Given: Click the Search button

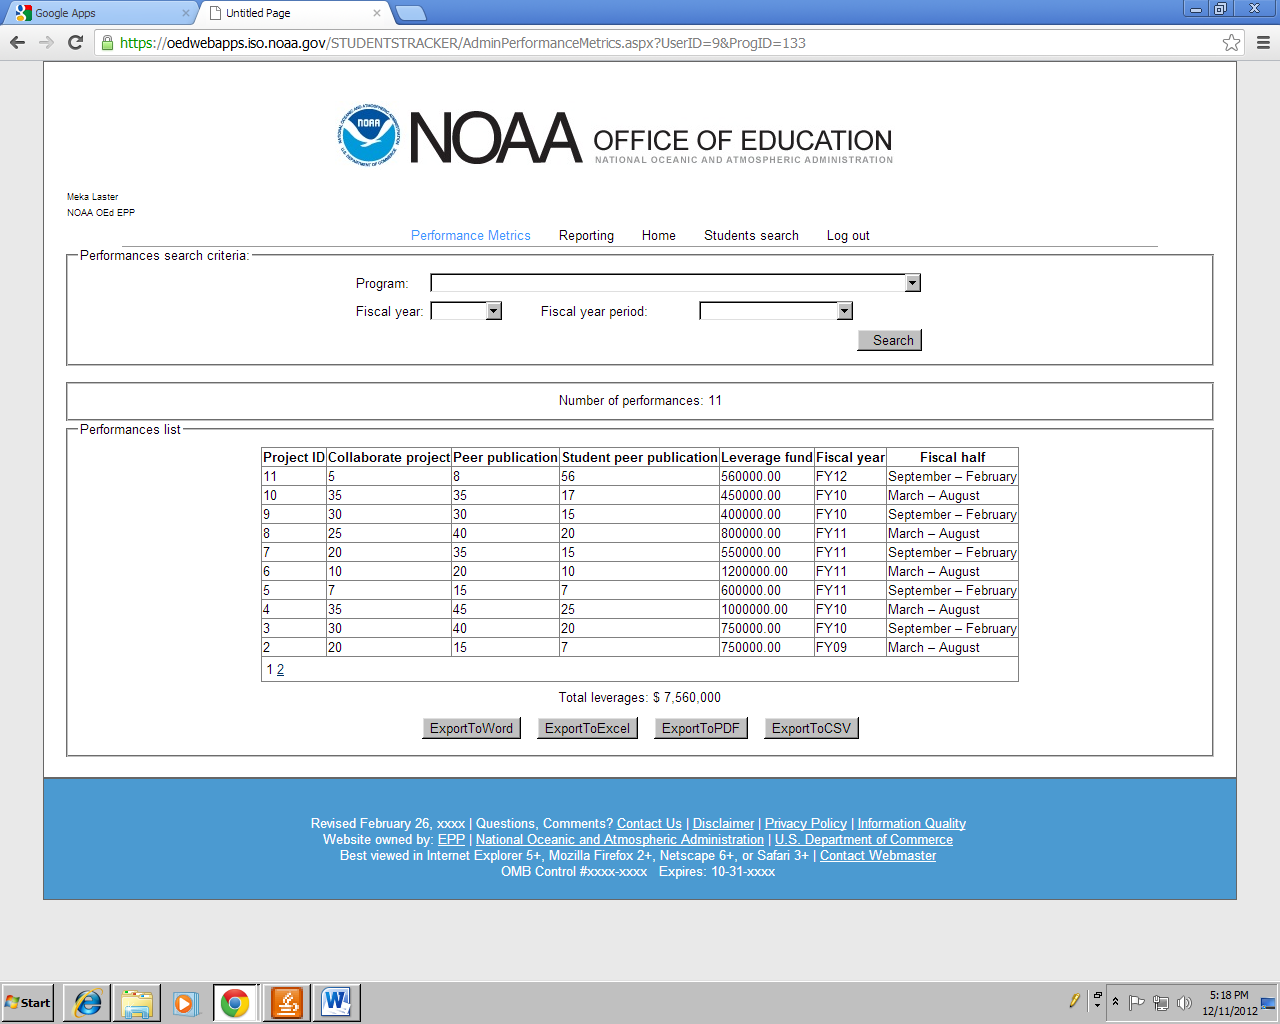Looking at the screenshot, I should (890, 340).
